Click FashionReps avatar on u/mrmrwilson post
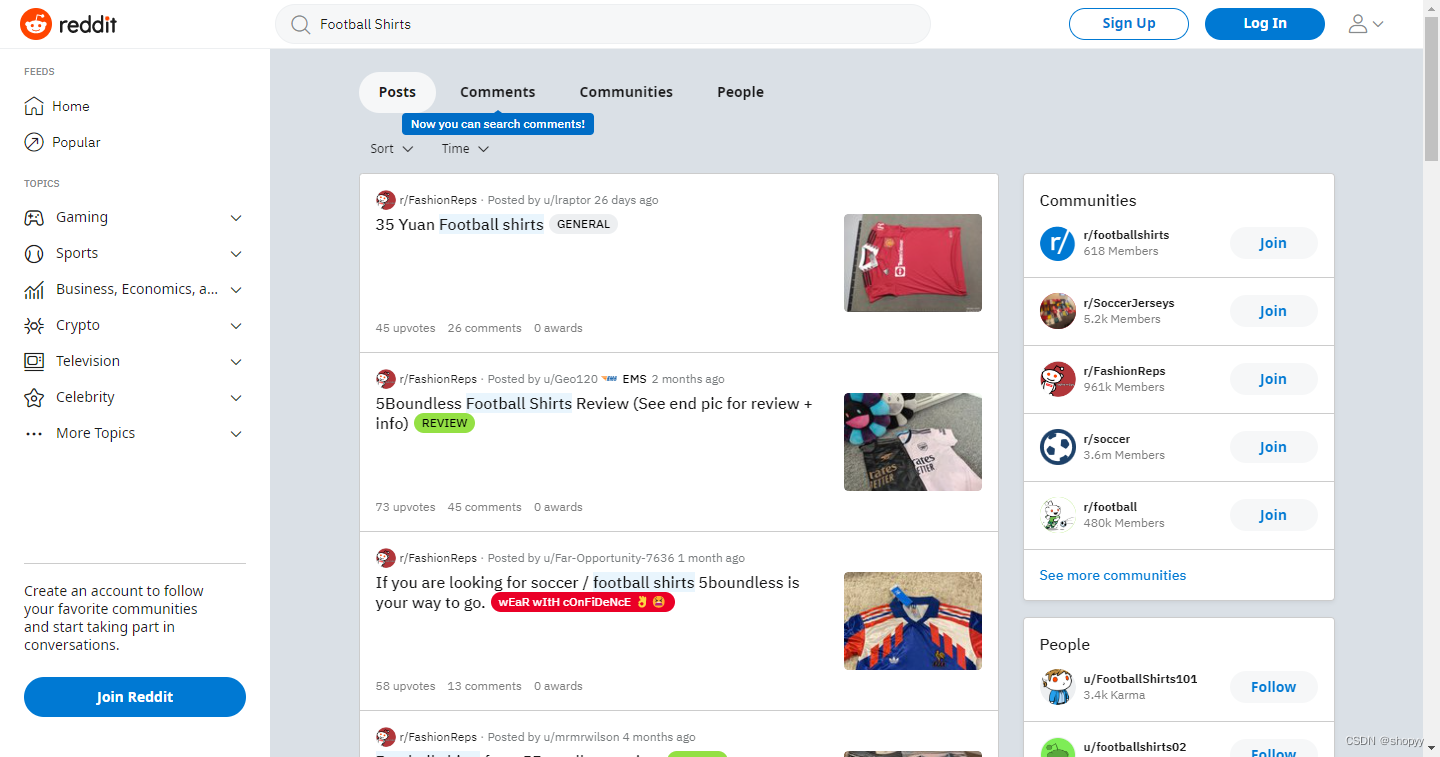This screenshot has width=1440, height=757. click(385, 737)
